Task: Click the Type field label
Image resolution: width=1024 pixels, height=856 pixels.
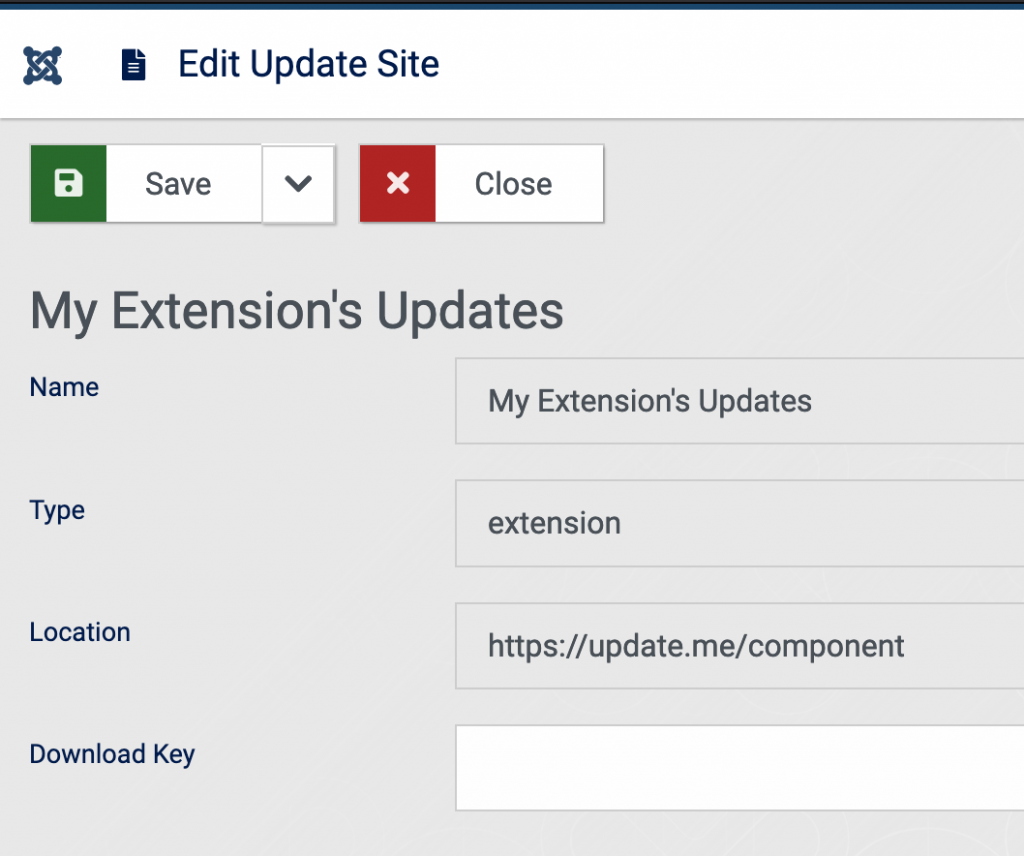Action: click(x=57, y=511)
